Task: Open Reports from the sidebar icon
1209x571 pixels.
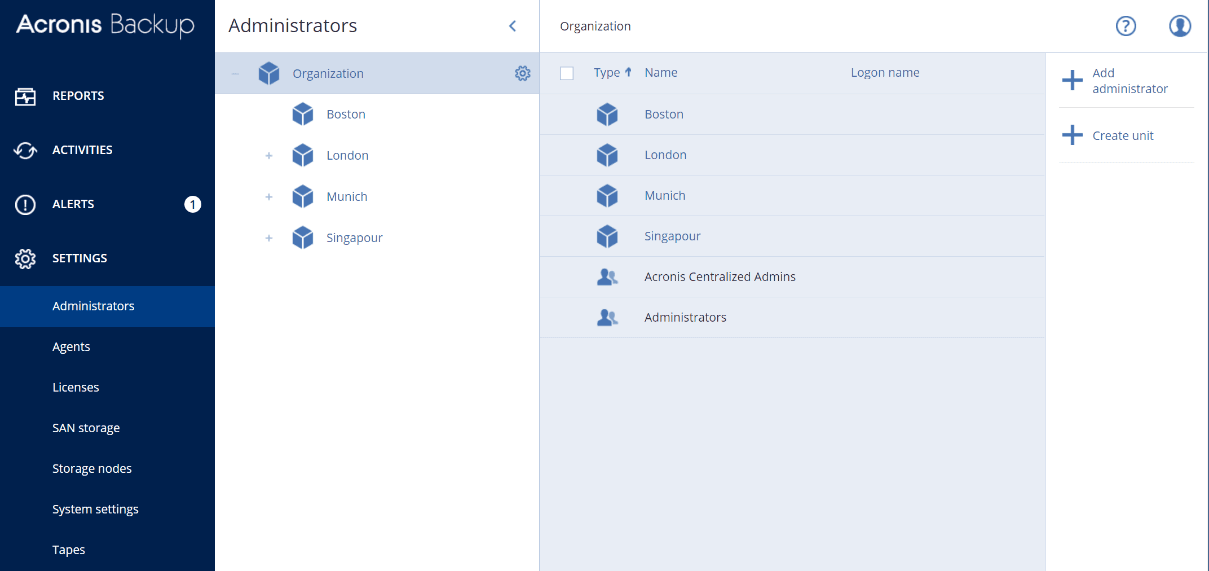Action: click(25, 96)
